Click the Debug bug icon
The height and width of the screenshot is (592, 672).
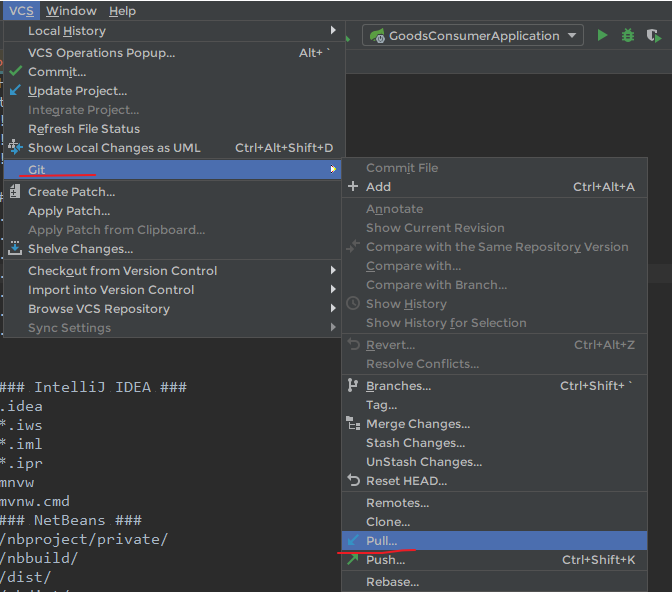tap(627, 36)
